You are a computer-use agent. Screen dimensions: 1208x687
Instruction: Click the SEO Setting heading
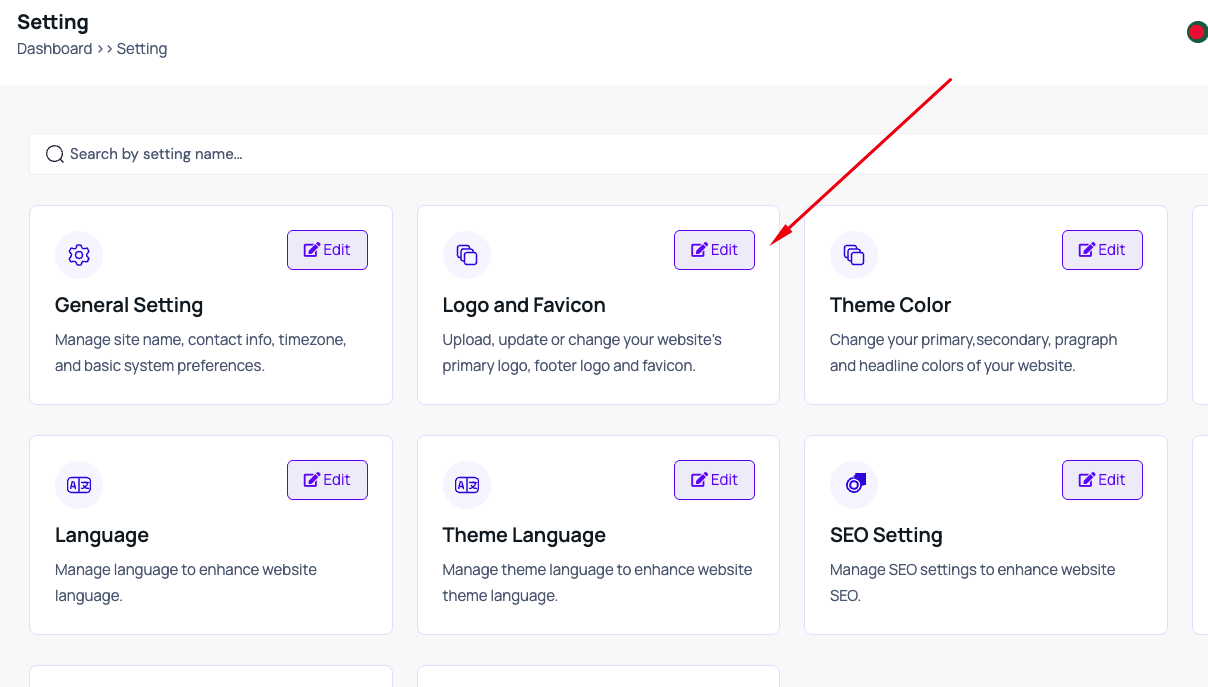tap(886, 535)
